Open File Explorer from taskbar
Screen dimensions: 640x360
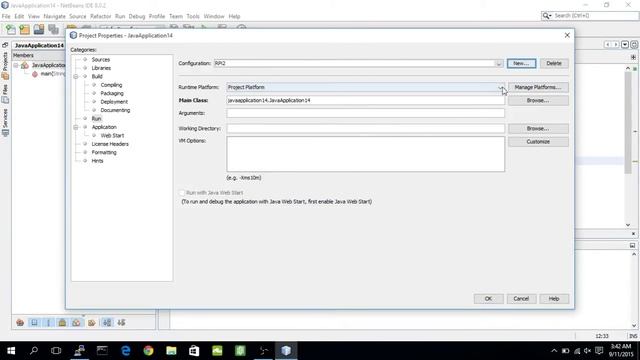(x=171, y=351)
